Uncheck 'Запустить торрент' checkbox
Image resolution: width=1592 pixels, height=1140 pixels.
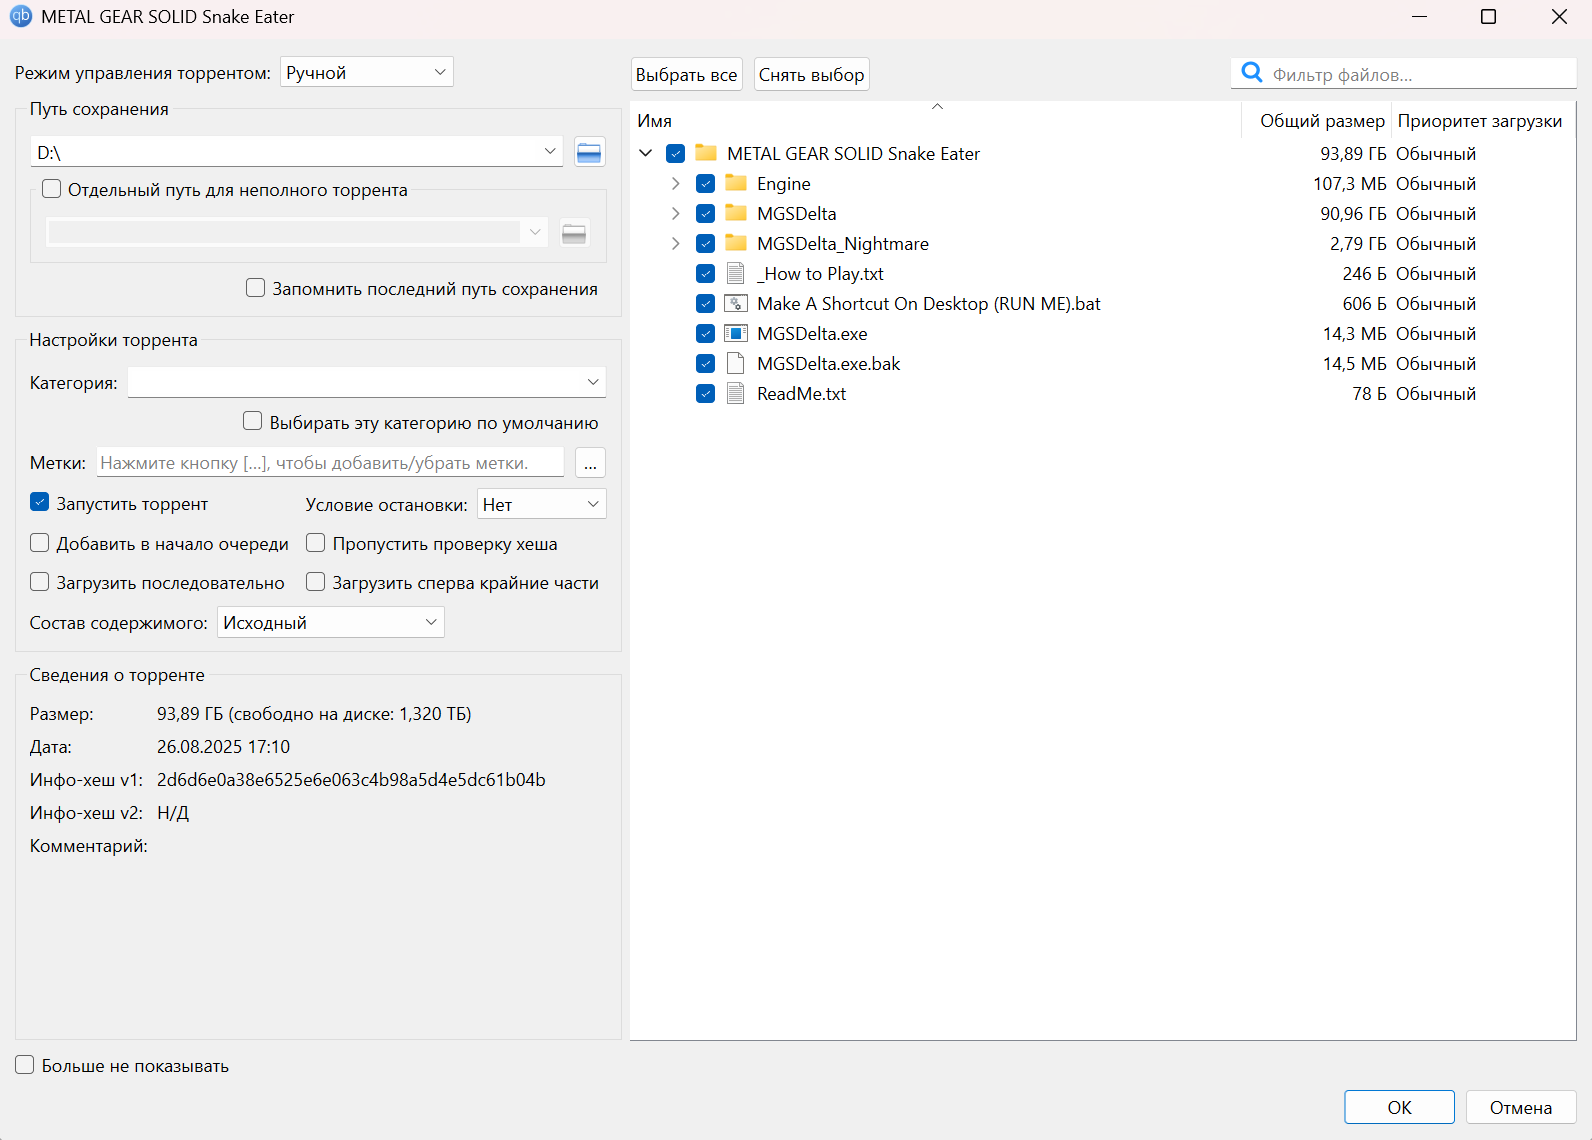[x=40, y=502]
